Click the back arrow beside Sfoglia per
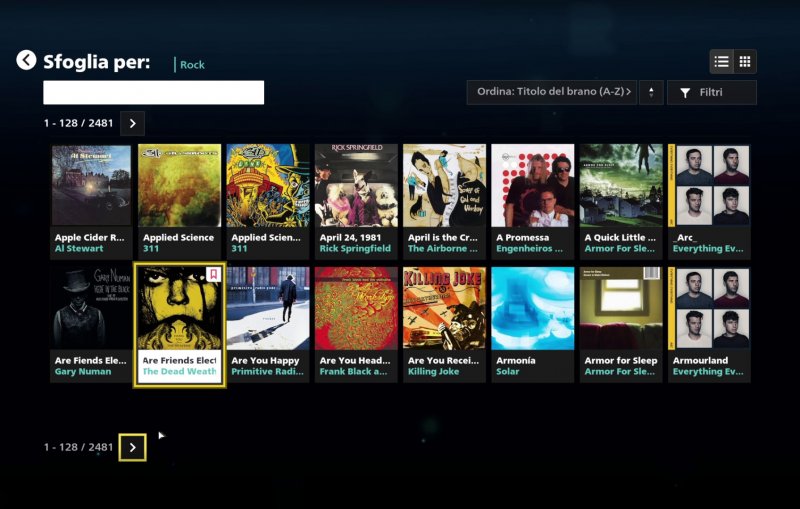 [x=26, y=61]
